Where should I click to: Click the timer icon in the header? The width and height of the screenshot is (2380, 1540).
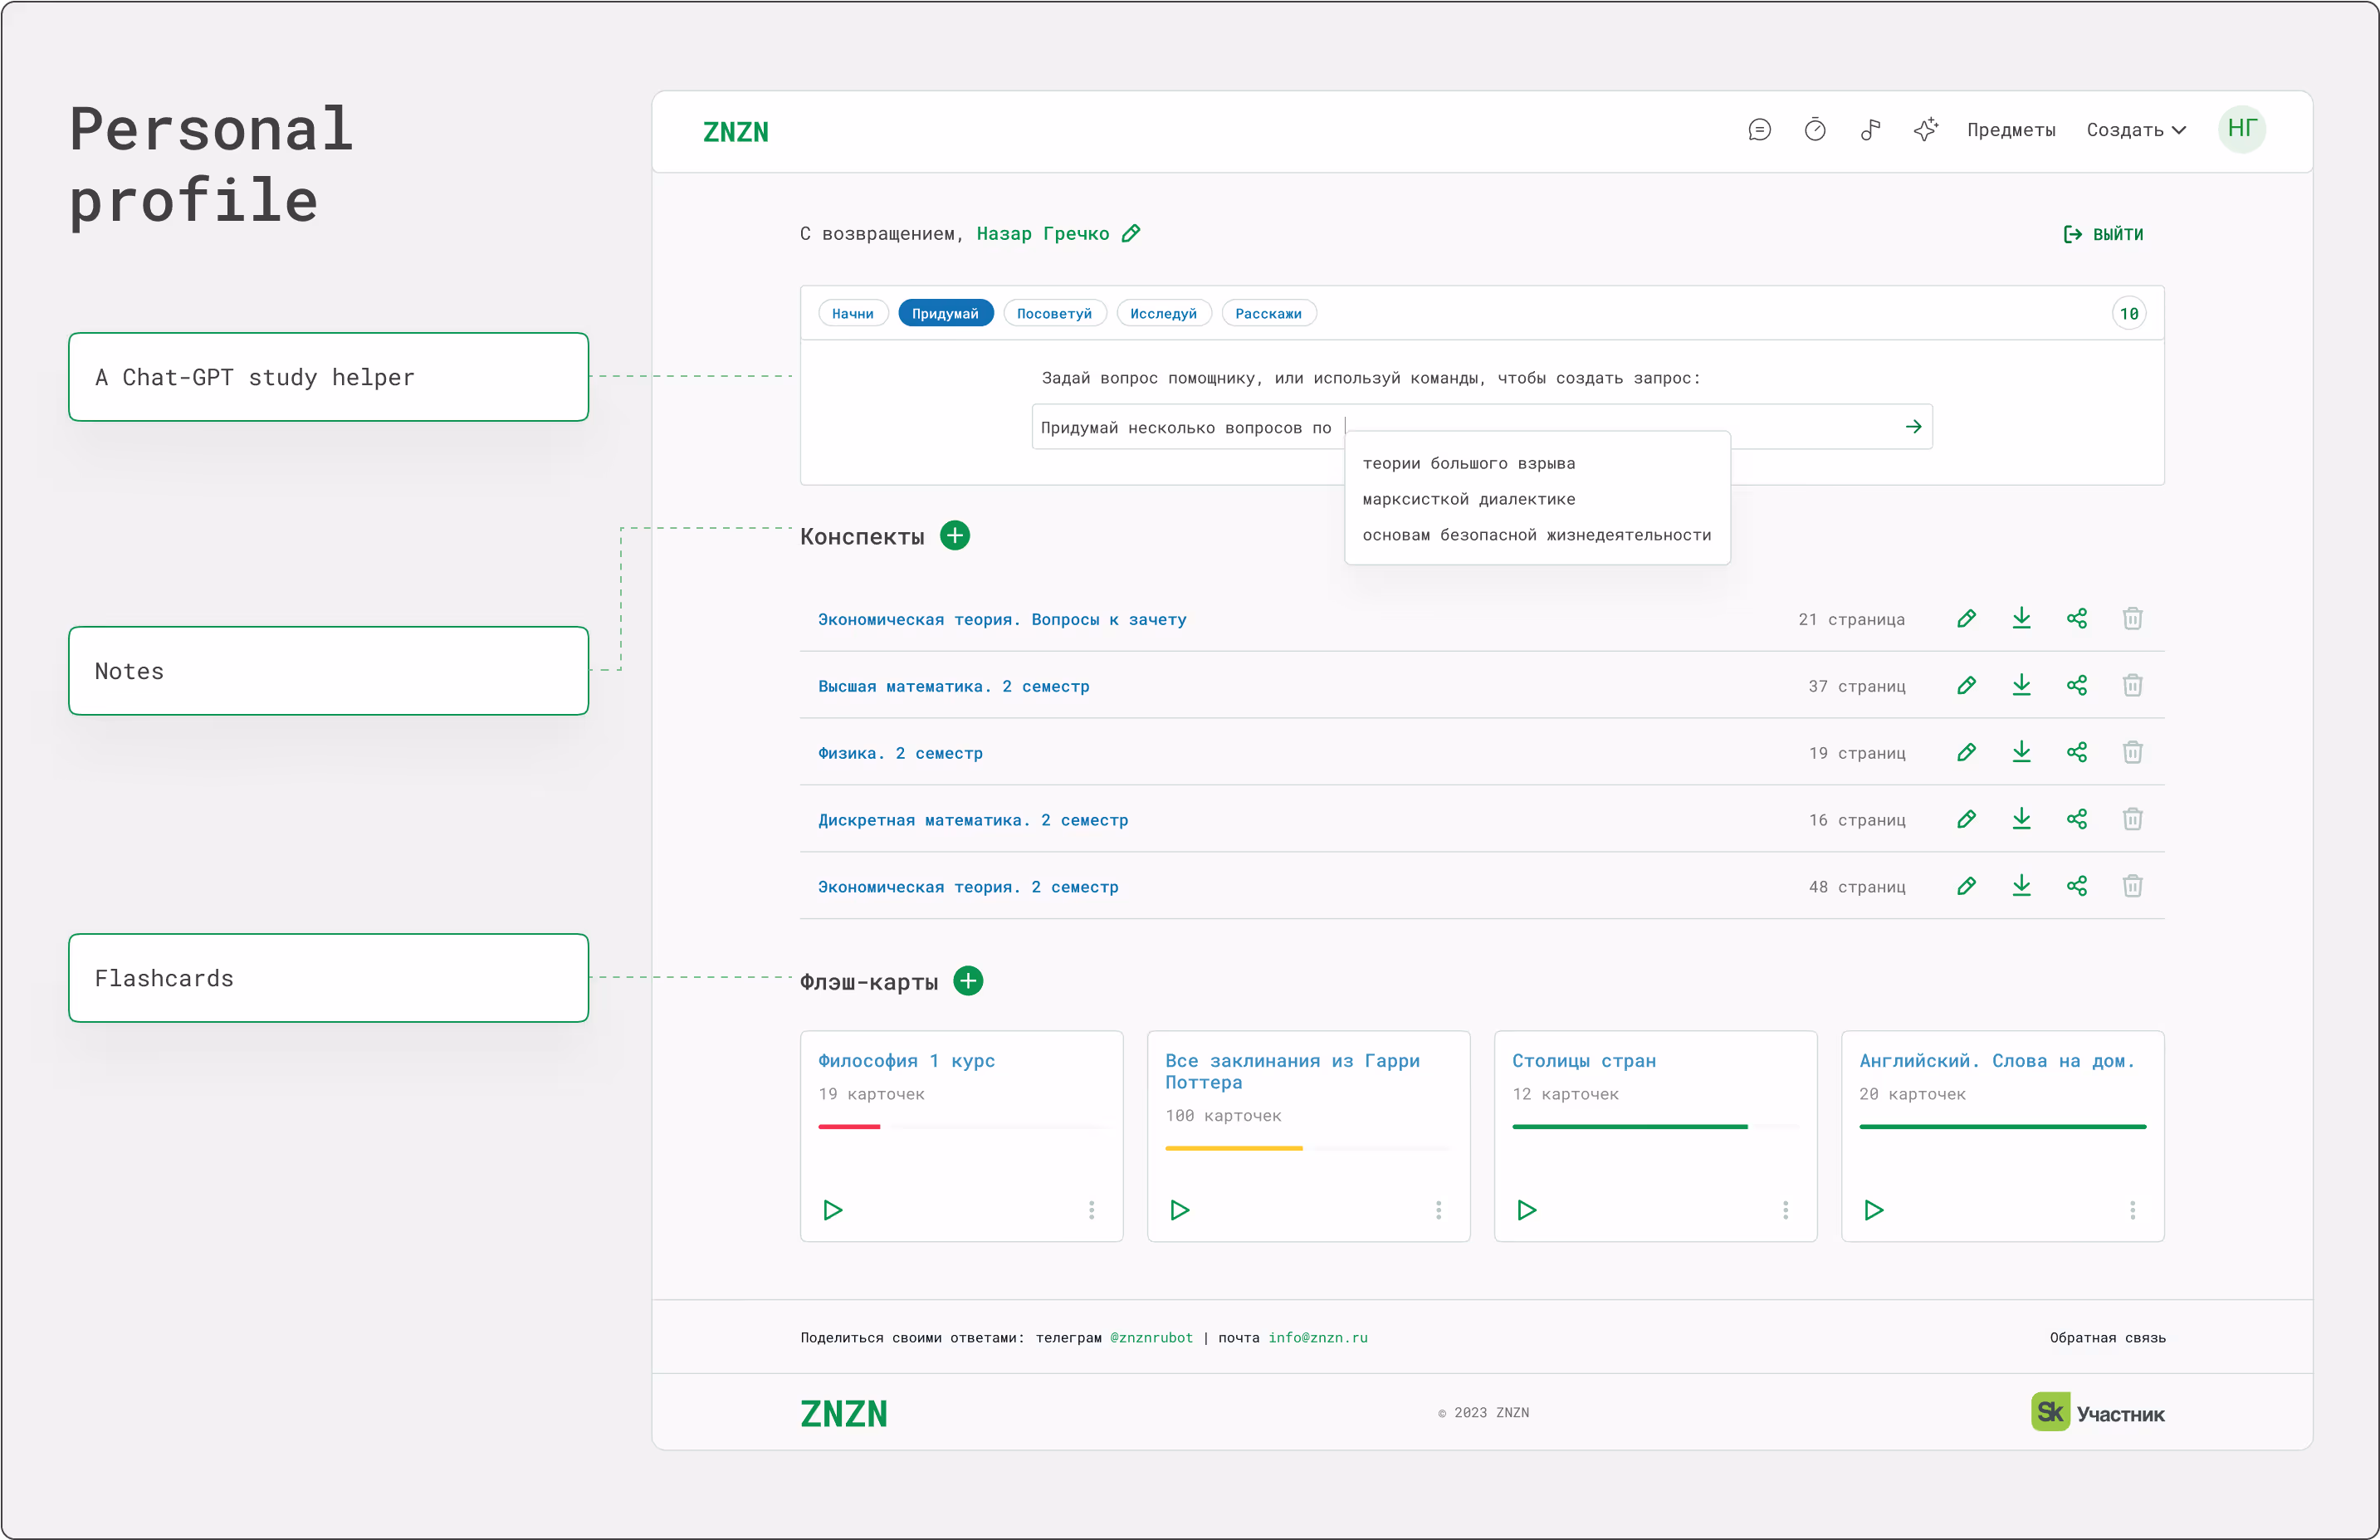click(x=1815, y=130)
